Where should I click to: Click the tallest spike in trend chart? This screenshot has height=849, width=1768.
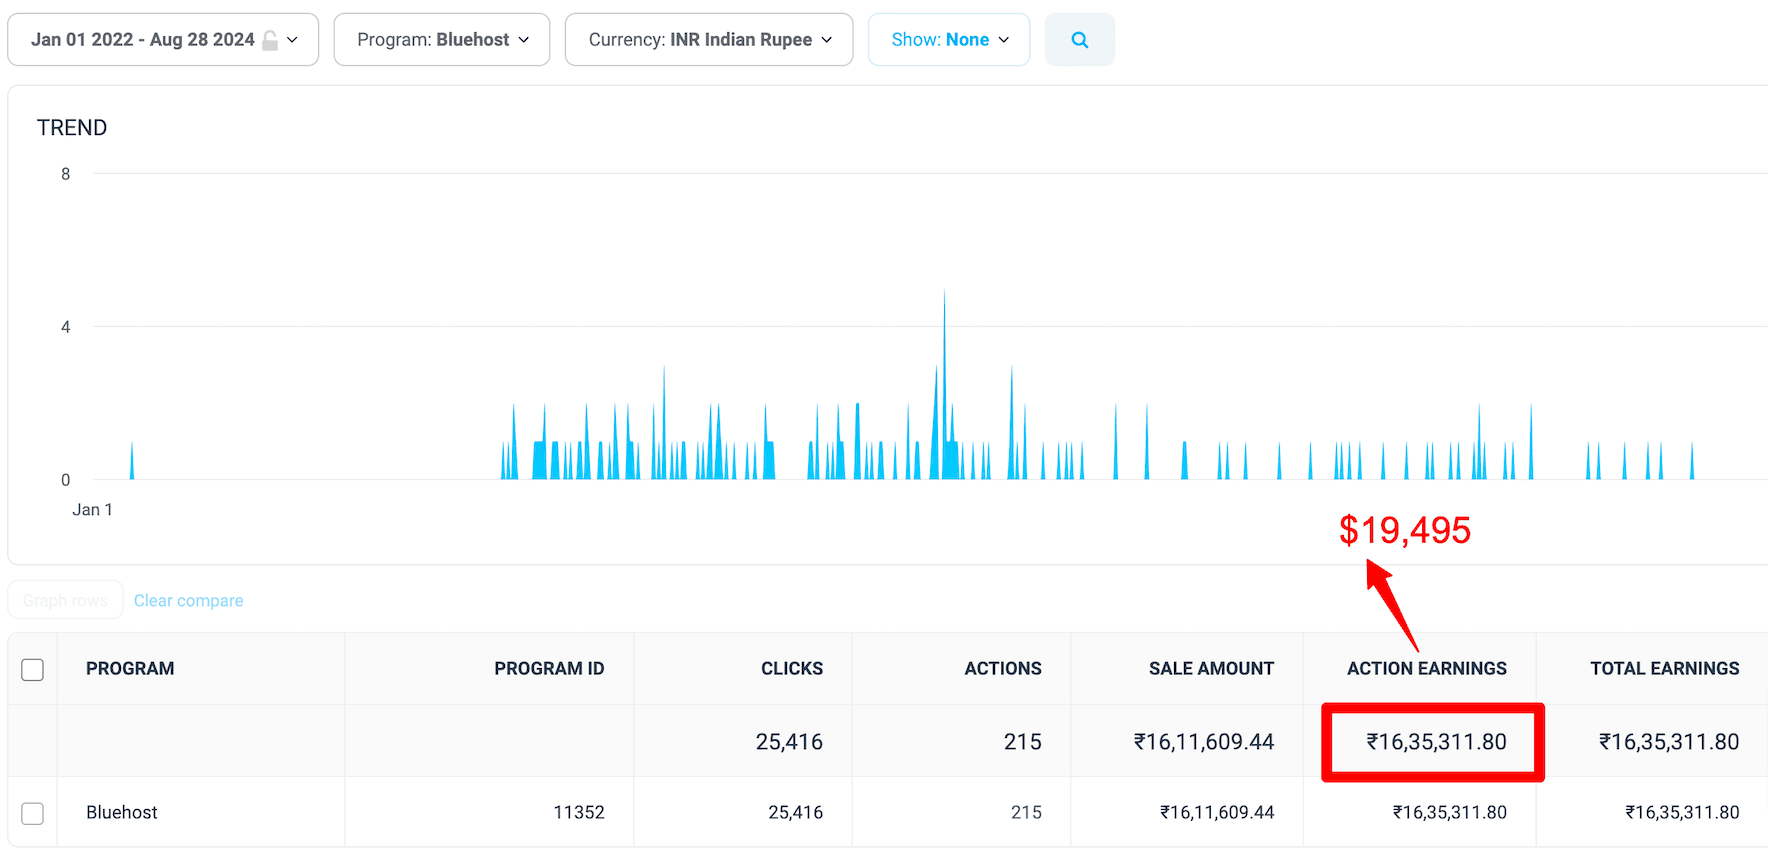pos(944,385)
